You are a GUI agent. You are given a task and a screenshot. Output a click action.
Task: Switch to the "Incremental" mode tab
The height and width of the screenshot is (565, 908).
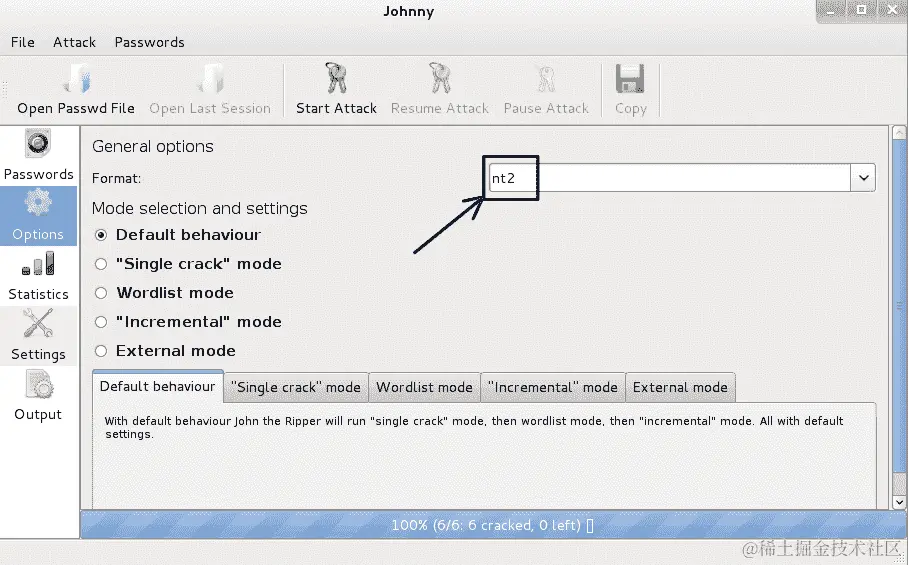pyautogui.click(x=553, y=387)
